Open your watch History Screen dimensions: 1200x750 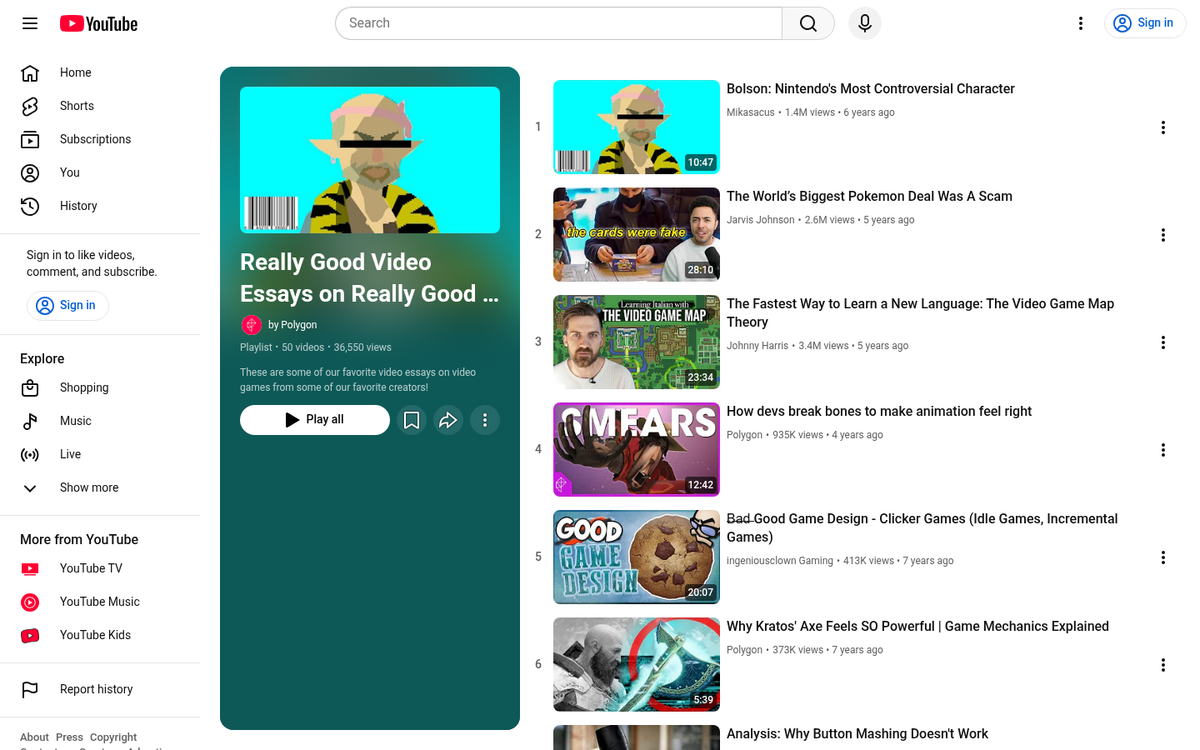[78, 206]
